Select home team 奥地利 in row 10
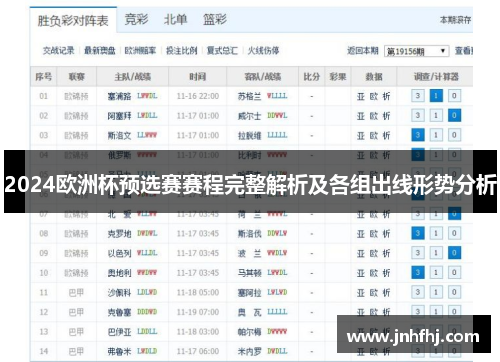500x362 pixels. click(x=119, y=273)
